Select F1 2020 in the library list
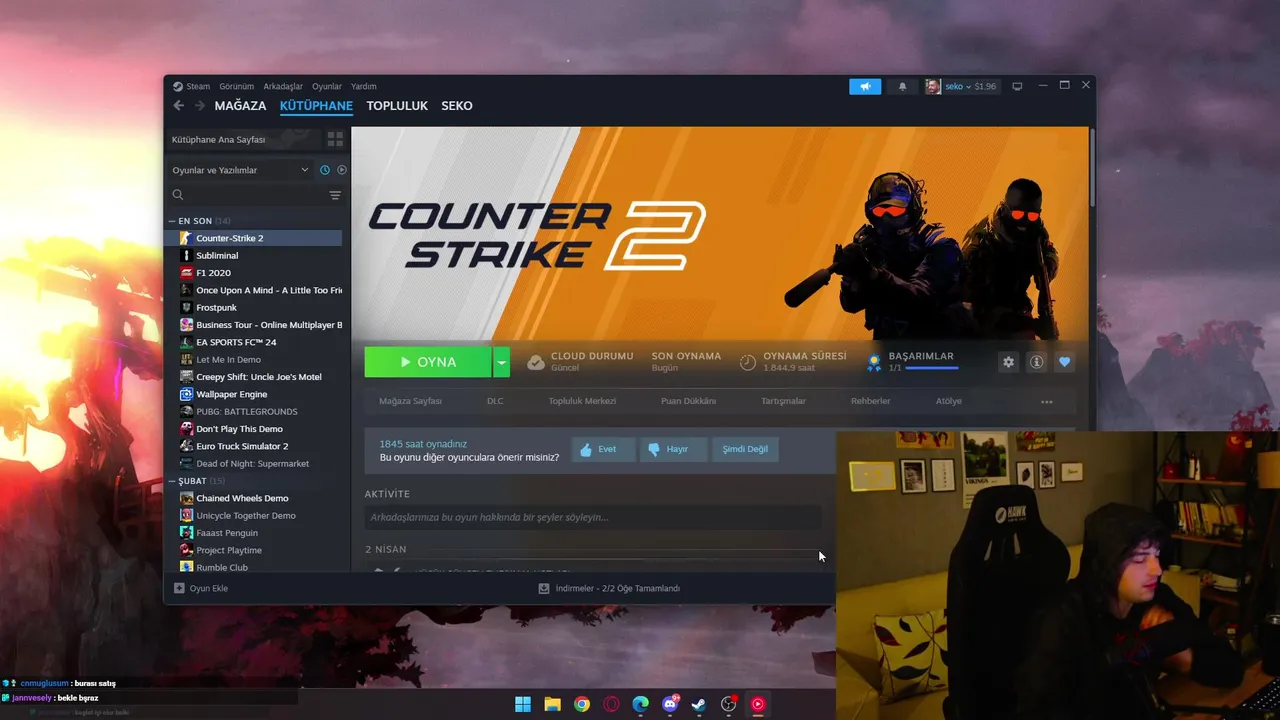 (253, 273)
